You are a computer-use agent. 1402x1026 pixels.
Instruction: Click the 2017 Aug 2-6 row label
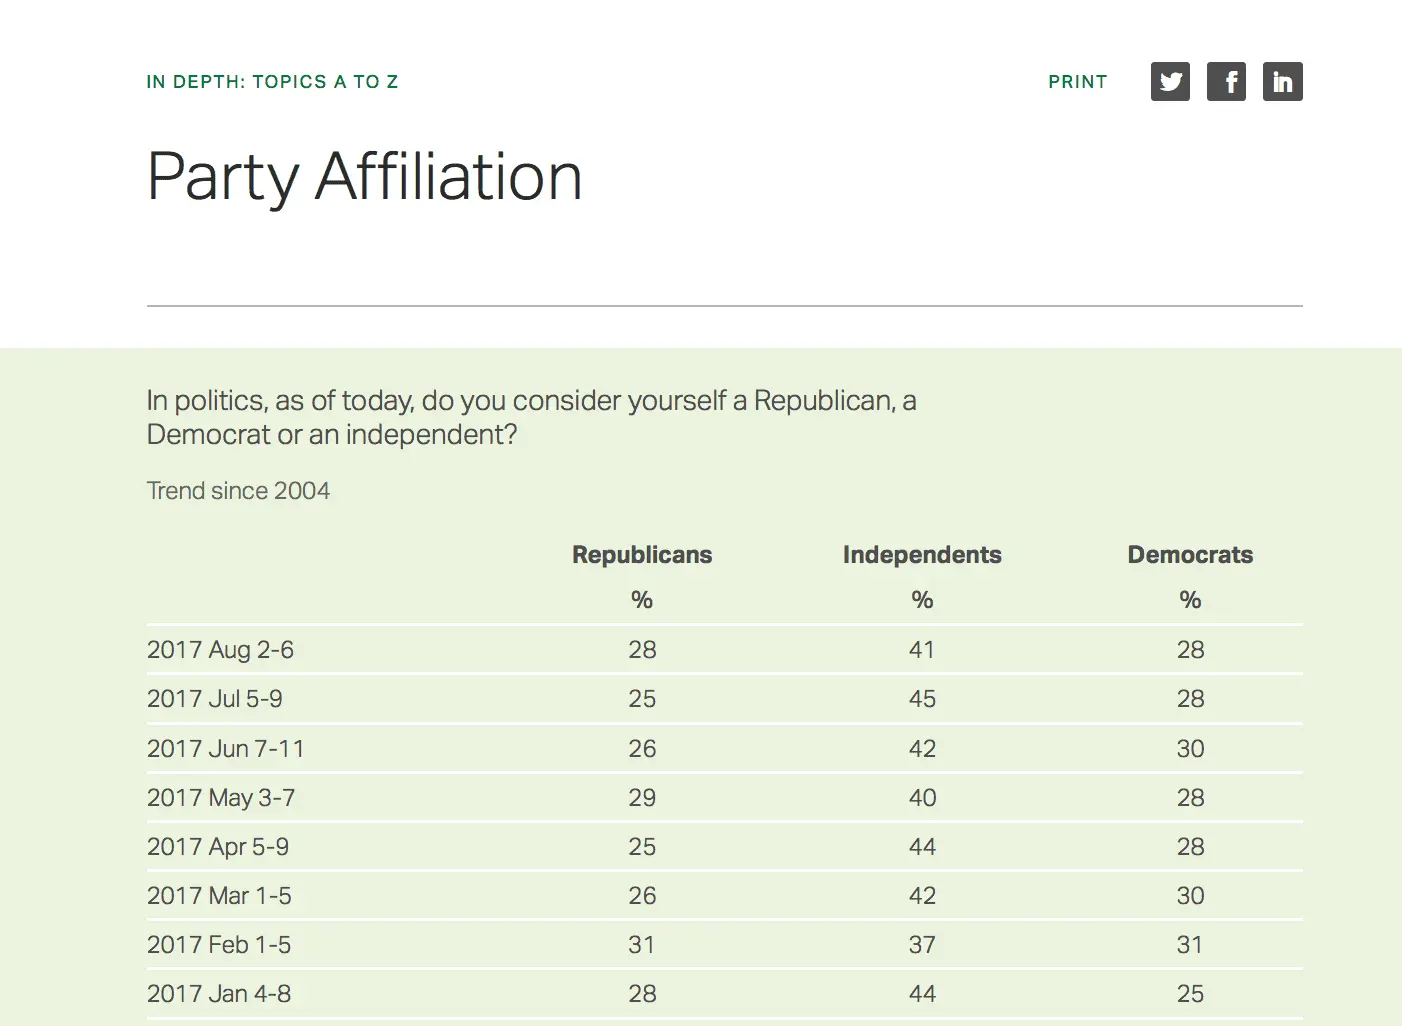coord(220,650)
